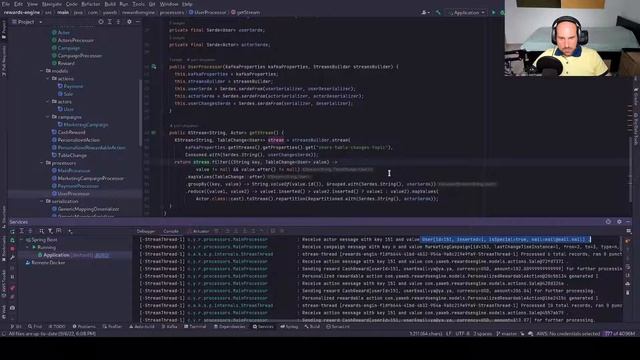The width and height of the screenshot is (640, 360).
Task: Collapse the serialization package node
Action: point(42,201)
